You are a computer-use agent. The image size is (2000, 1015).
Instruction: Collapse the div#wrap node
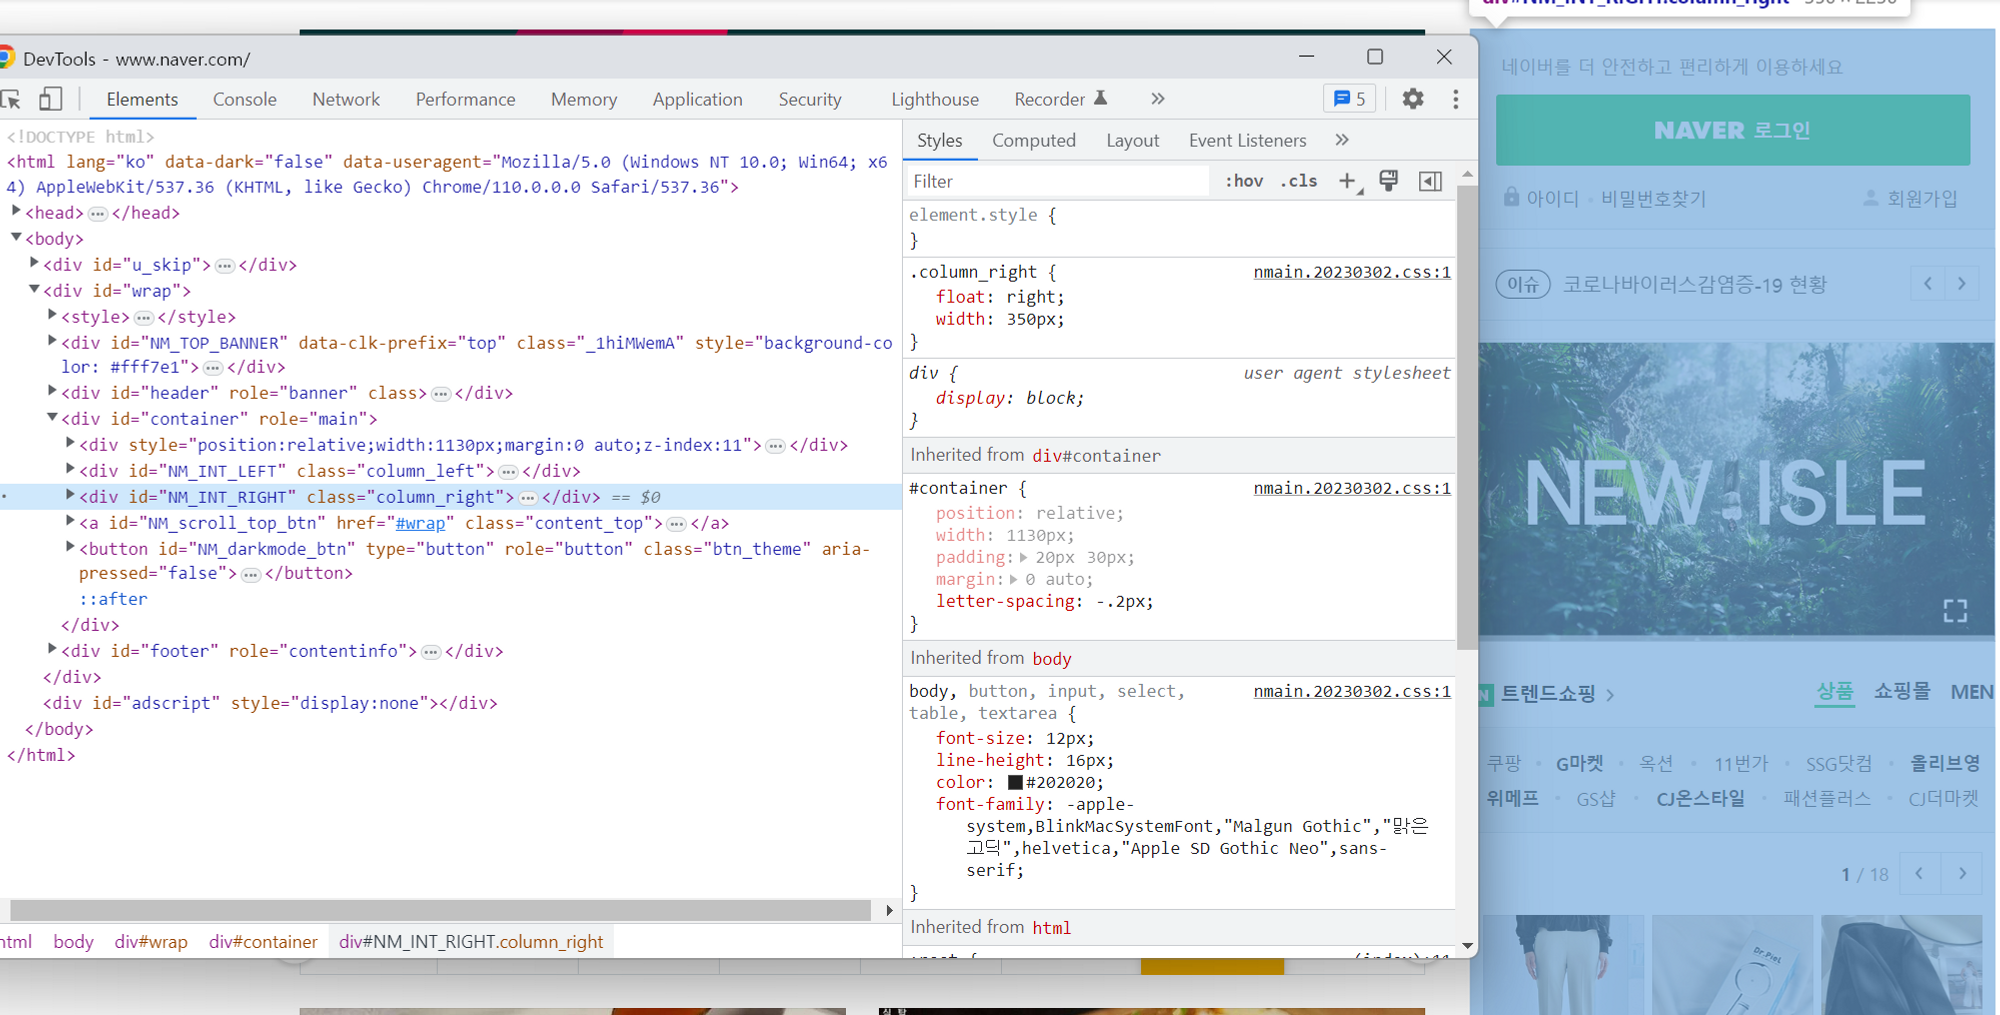tap(34, 289)
